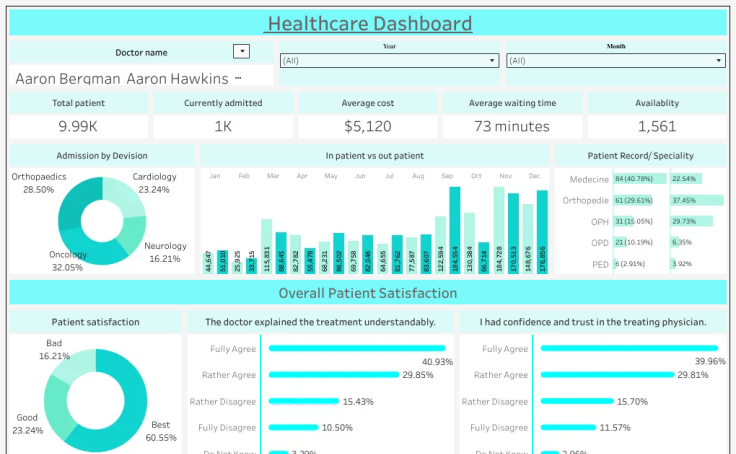Select the Total patient 9.99K value
Viewport: 736px width, 454px height.
pos(78,126)
